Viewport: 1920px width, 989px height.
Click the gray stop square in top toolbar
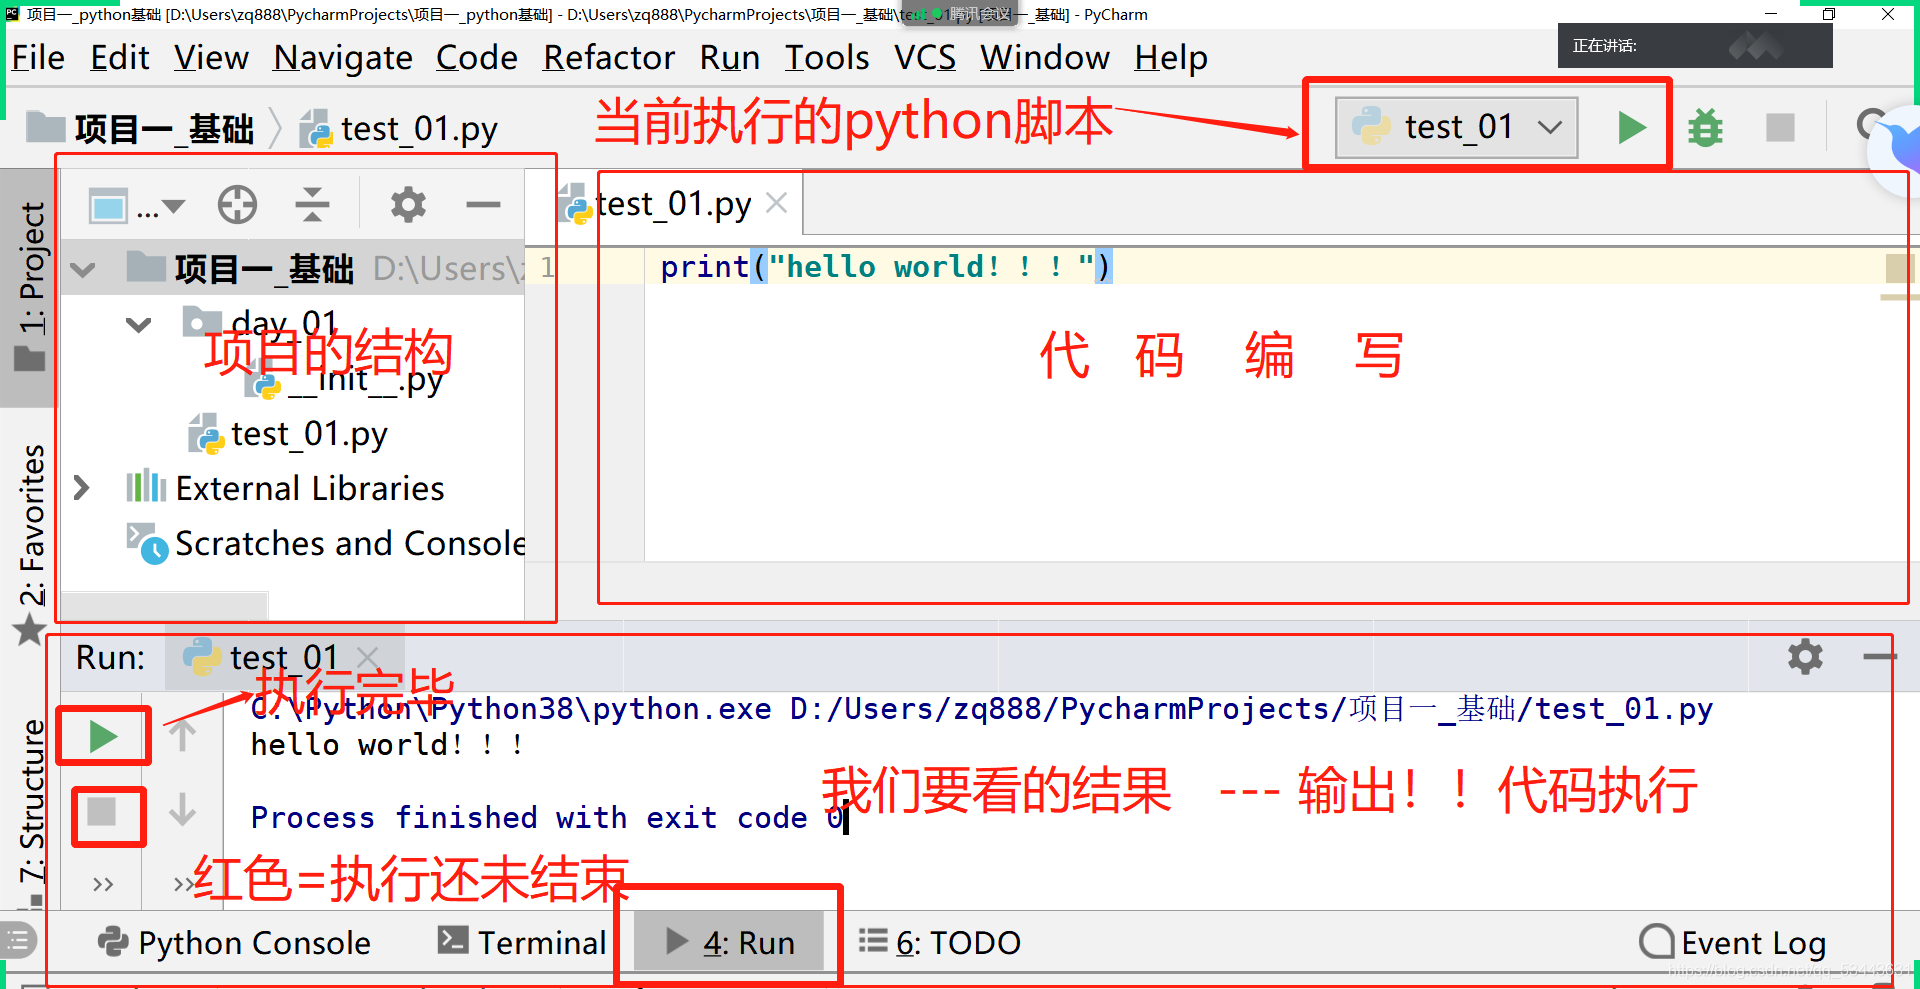1780,128
